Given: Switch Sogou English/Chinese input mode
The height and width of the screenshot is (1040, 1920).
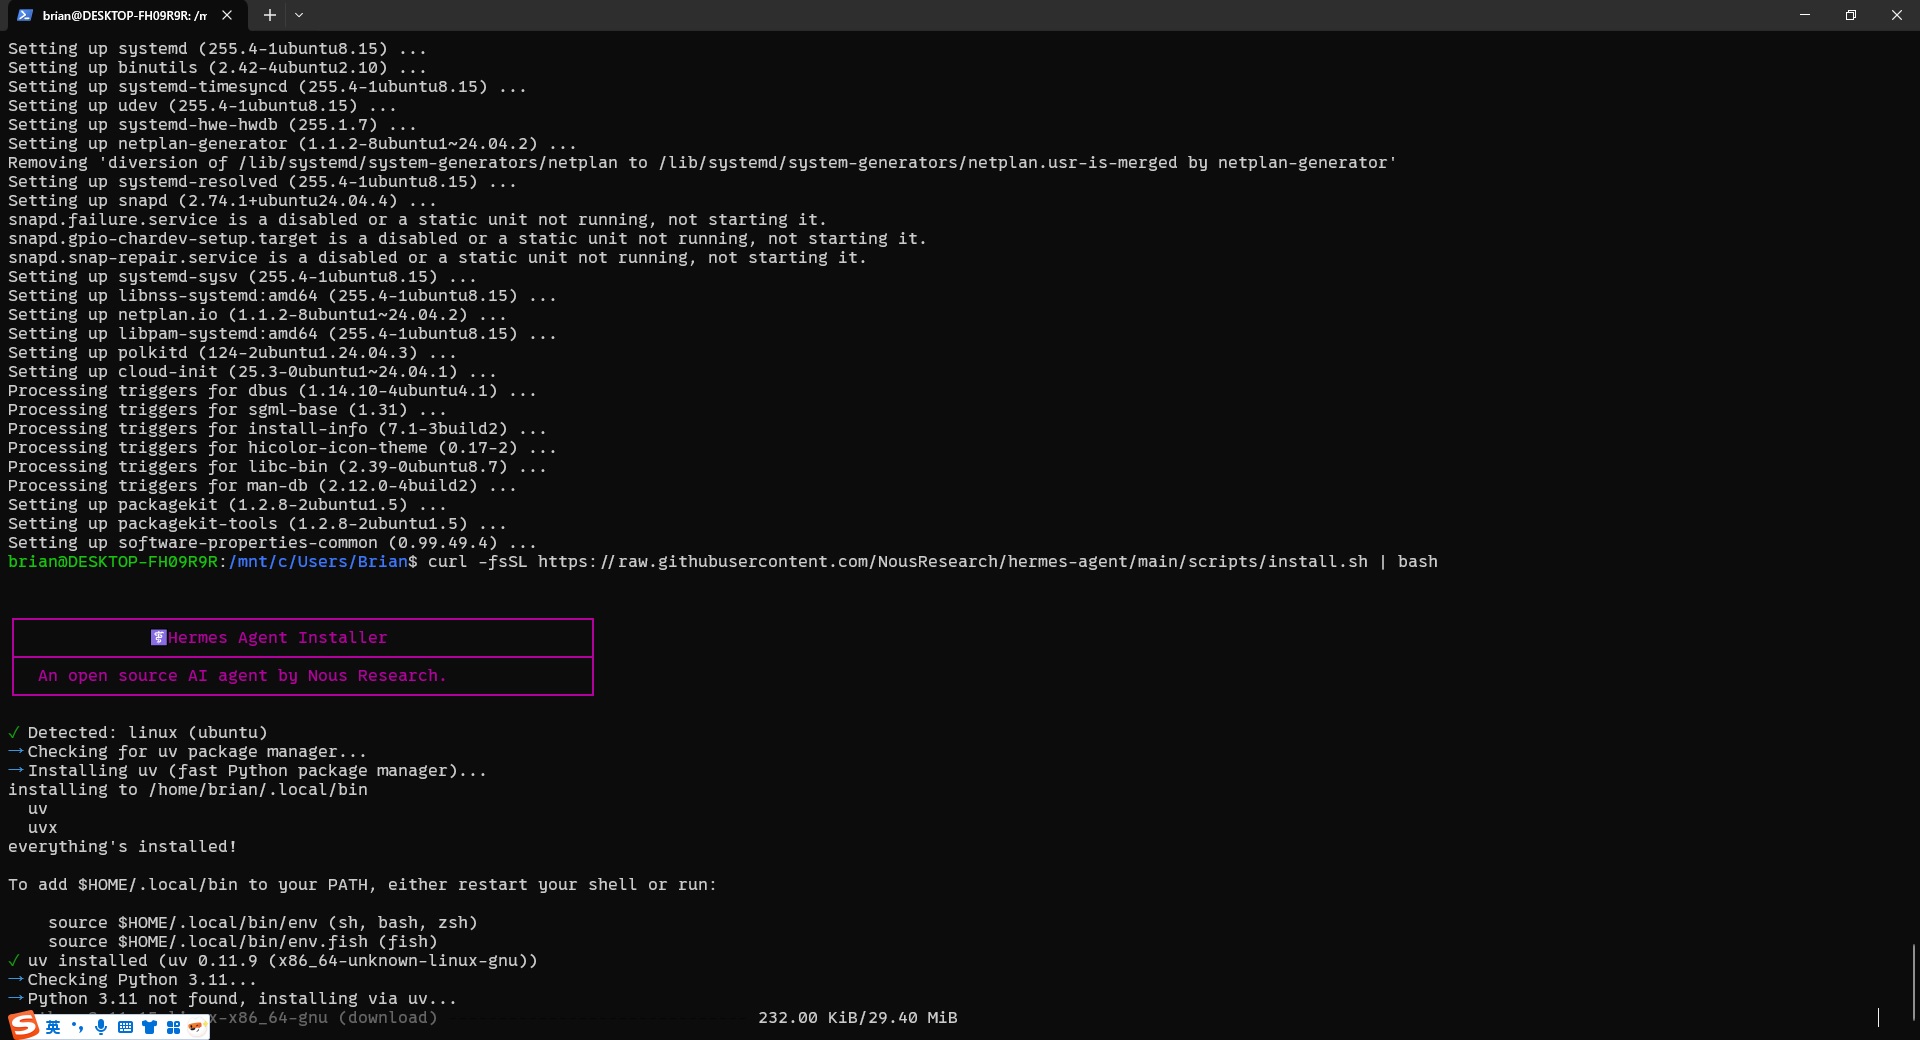Looking at the screenshot, I should 53,1027.
